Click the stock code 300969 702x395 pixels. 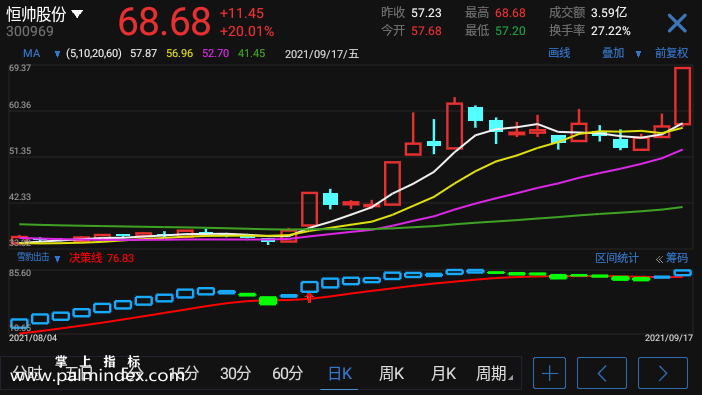30,31
